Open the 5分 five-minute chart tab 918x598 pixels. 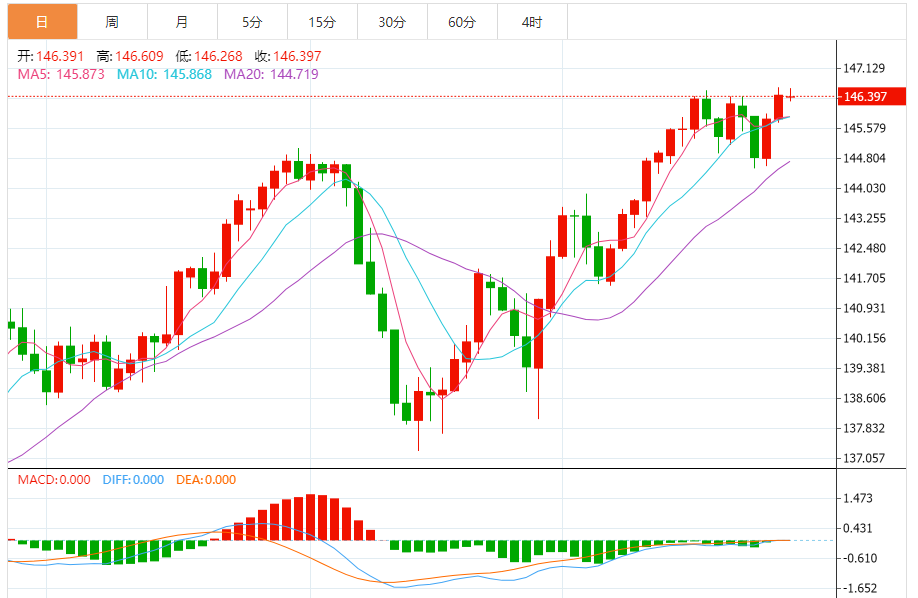[x=252, y=22]
